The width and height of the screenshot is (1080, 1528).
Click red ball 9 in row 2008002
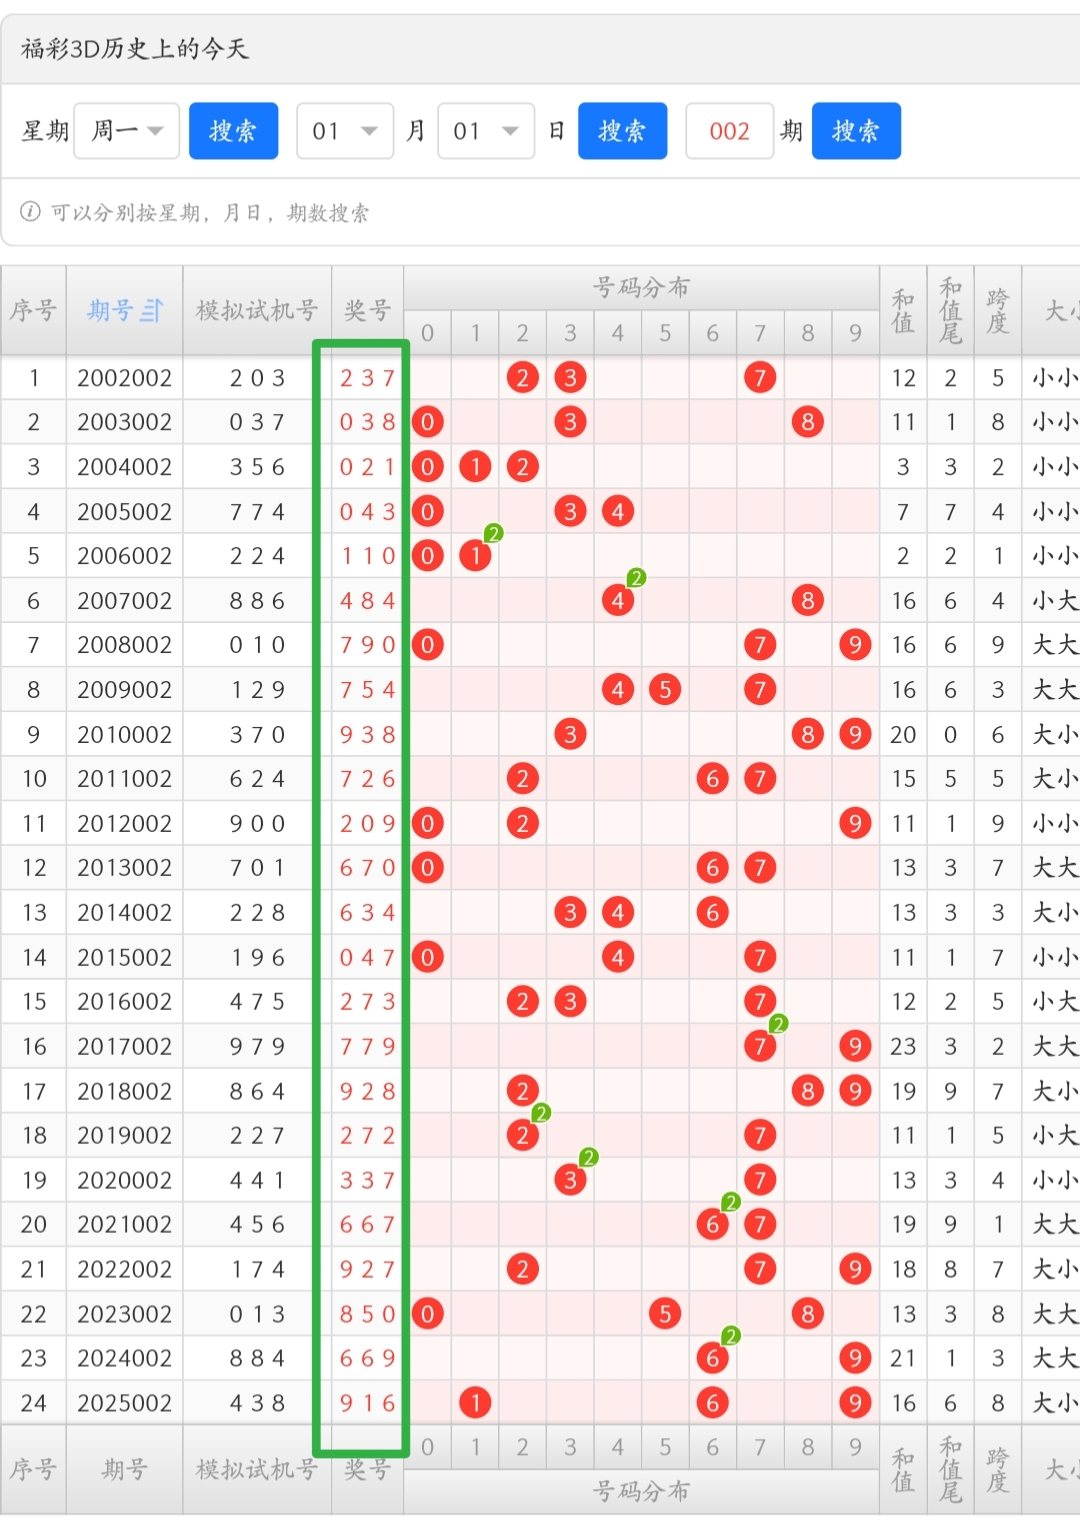[854, 645]
